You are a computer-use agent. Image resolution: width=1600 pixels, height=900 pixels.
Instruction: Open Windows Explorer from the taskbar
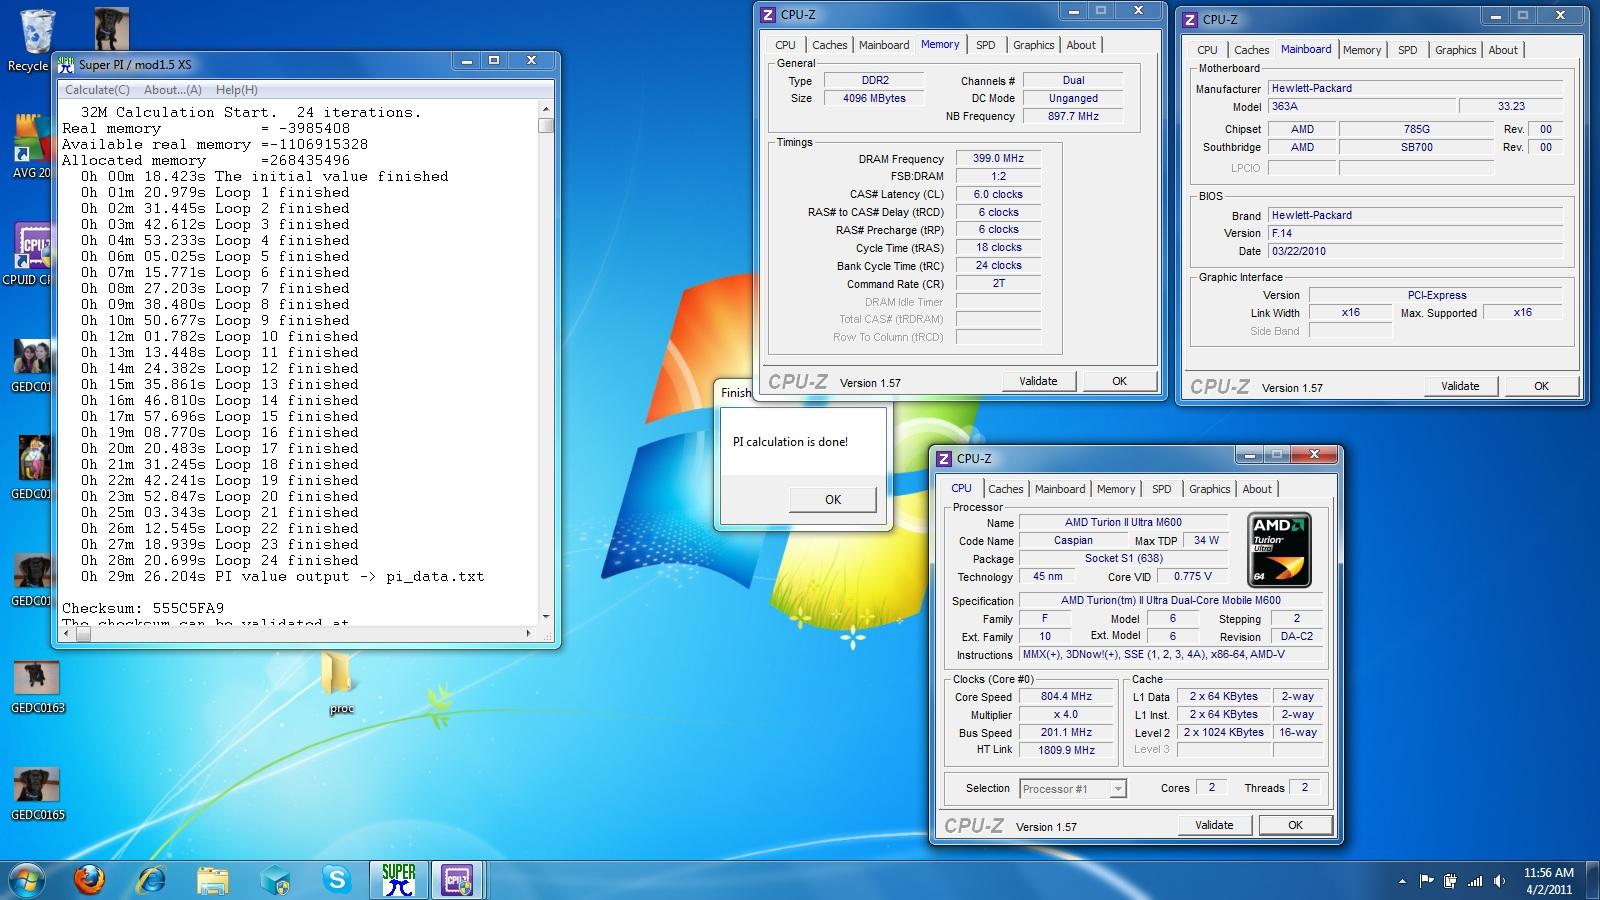click(x=212, y=880)
